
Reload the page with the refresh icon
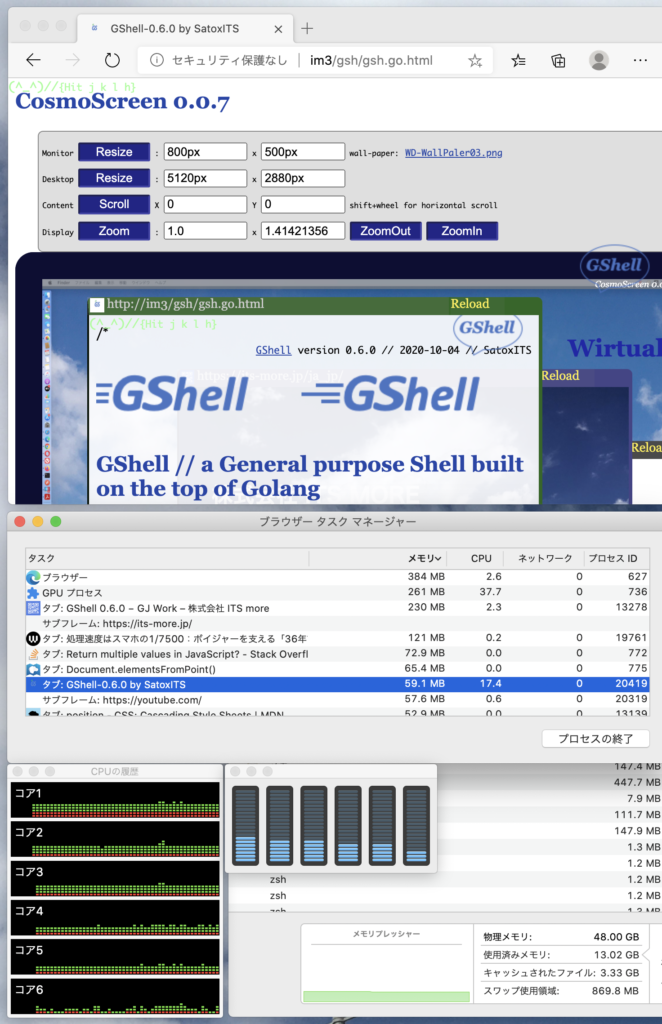pyautogui.click(x=112, y=60)
